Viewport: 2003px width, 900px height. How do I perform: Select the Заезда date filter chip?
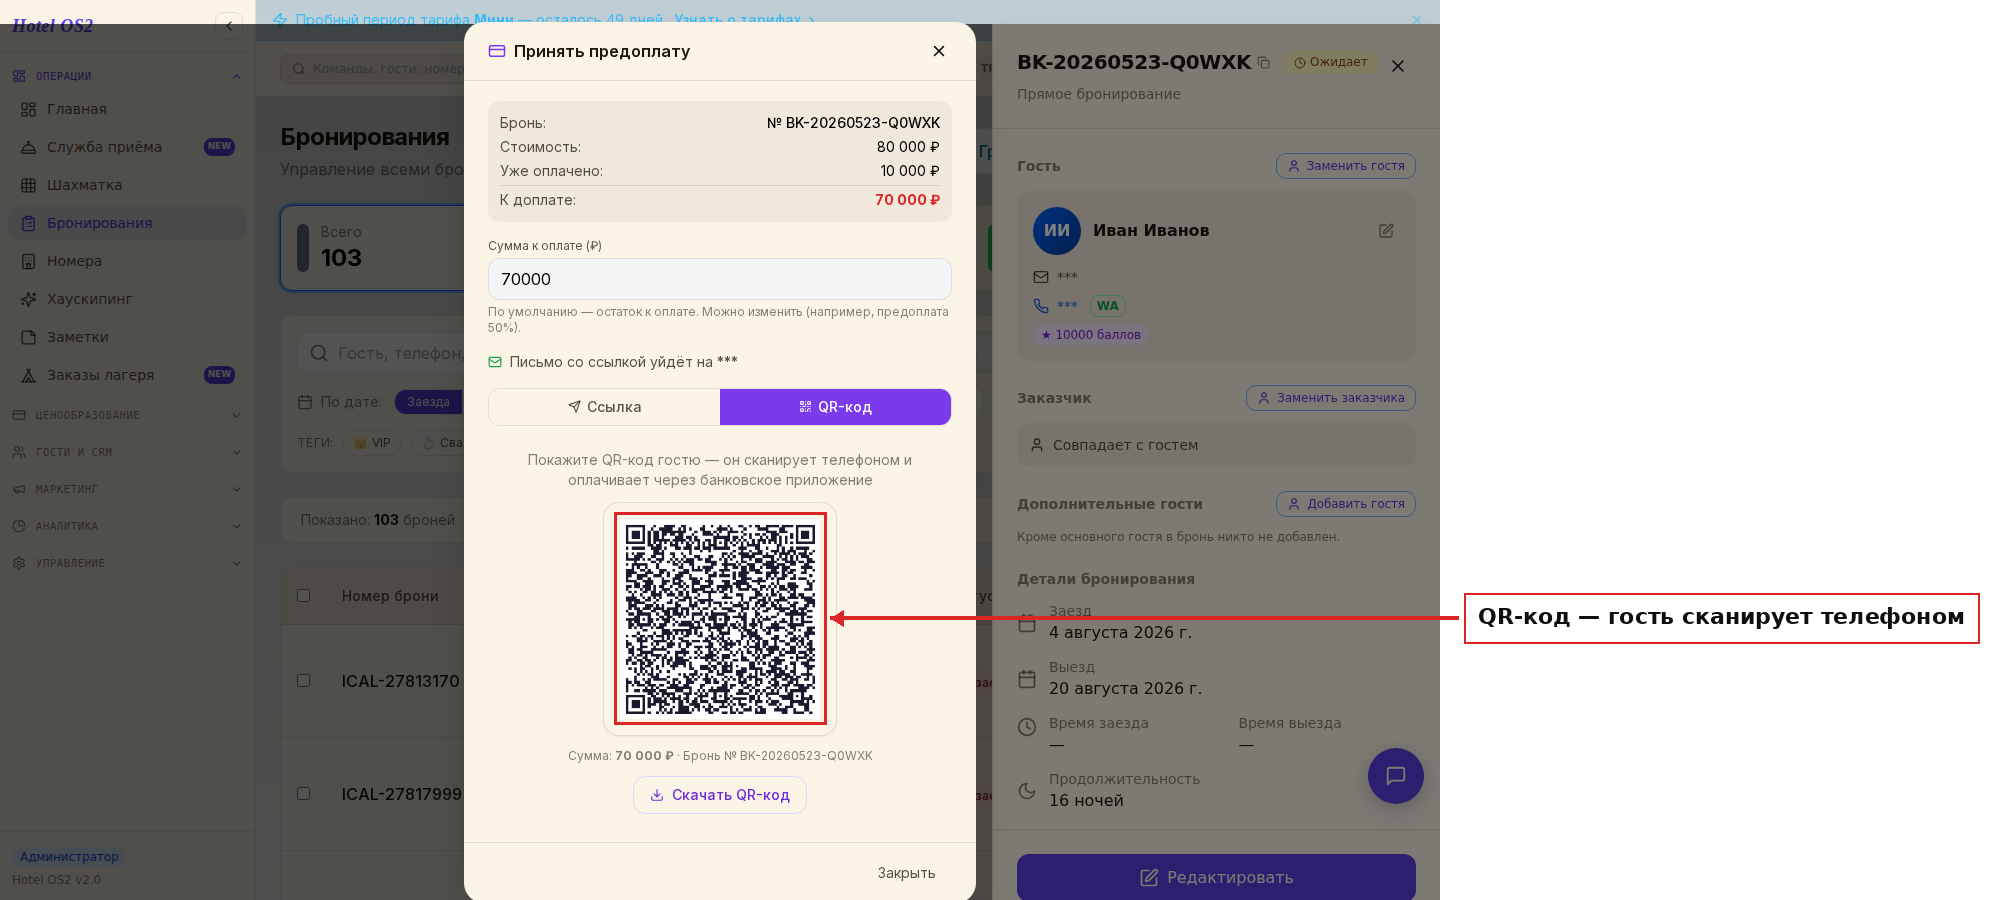click(429, 402)
